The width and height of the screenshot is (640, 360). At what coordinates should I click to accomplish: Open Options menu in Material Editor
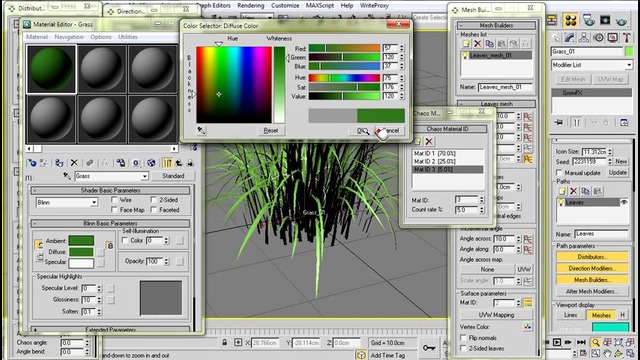point(101,37)
